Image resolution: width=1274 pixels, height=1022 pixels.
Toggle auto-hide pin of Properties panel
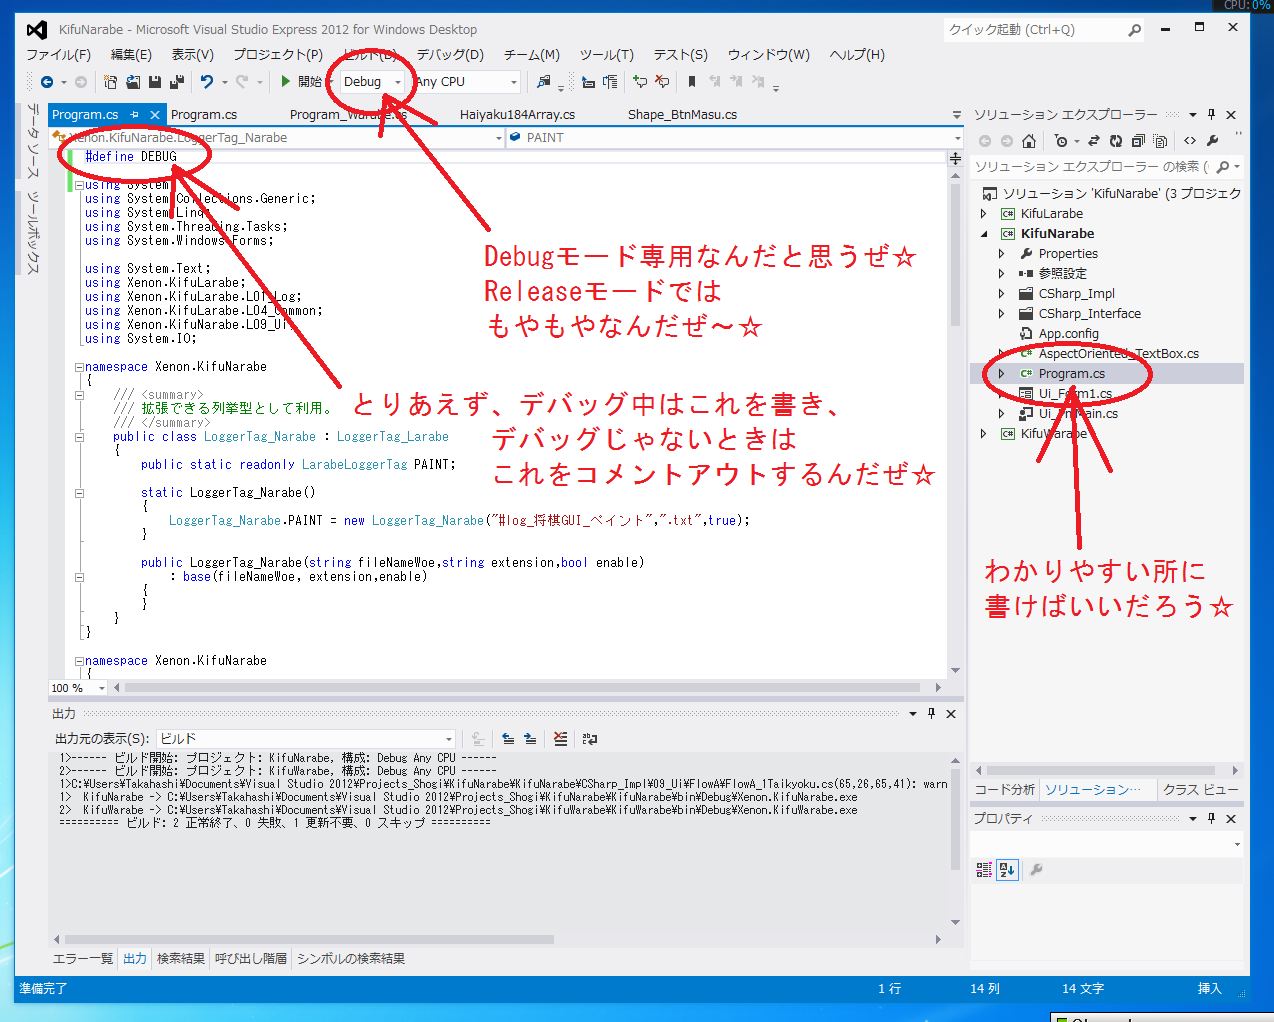point(1211,818)
